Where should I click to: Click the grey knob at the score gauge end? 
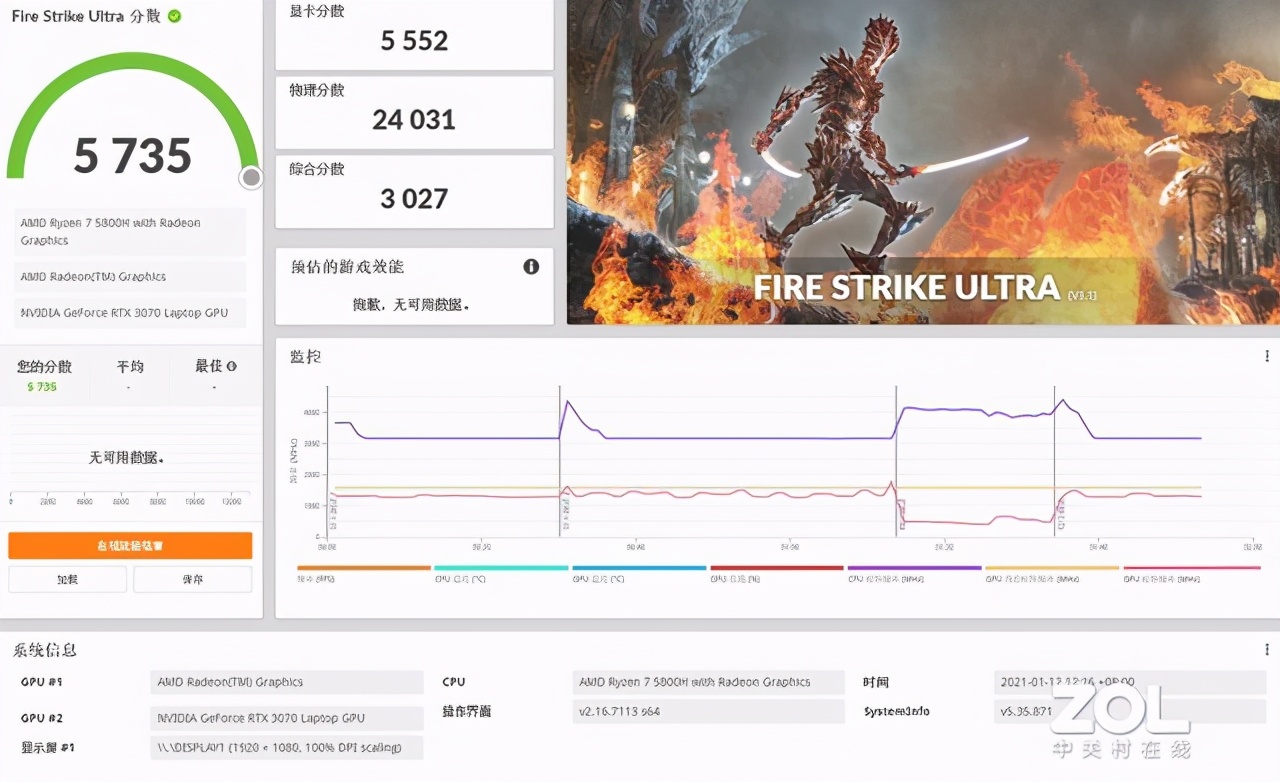pyautogui.click(x=251, y=178)
